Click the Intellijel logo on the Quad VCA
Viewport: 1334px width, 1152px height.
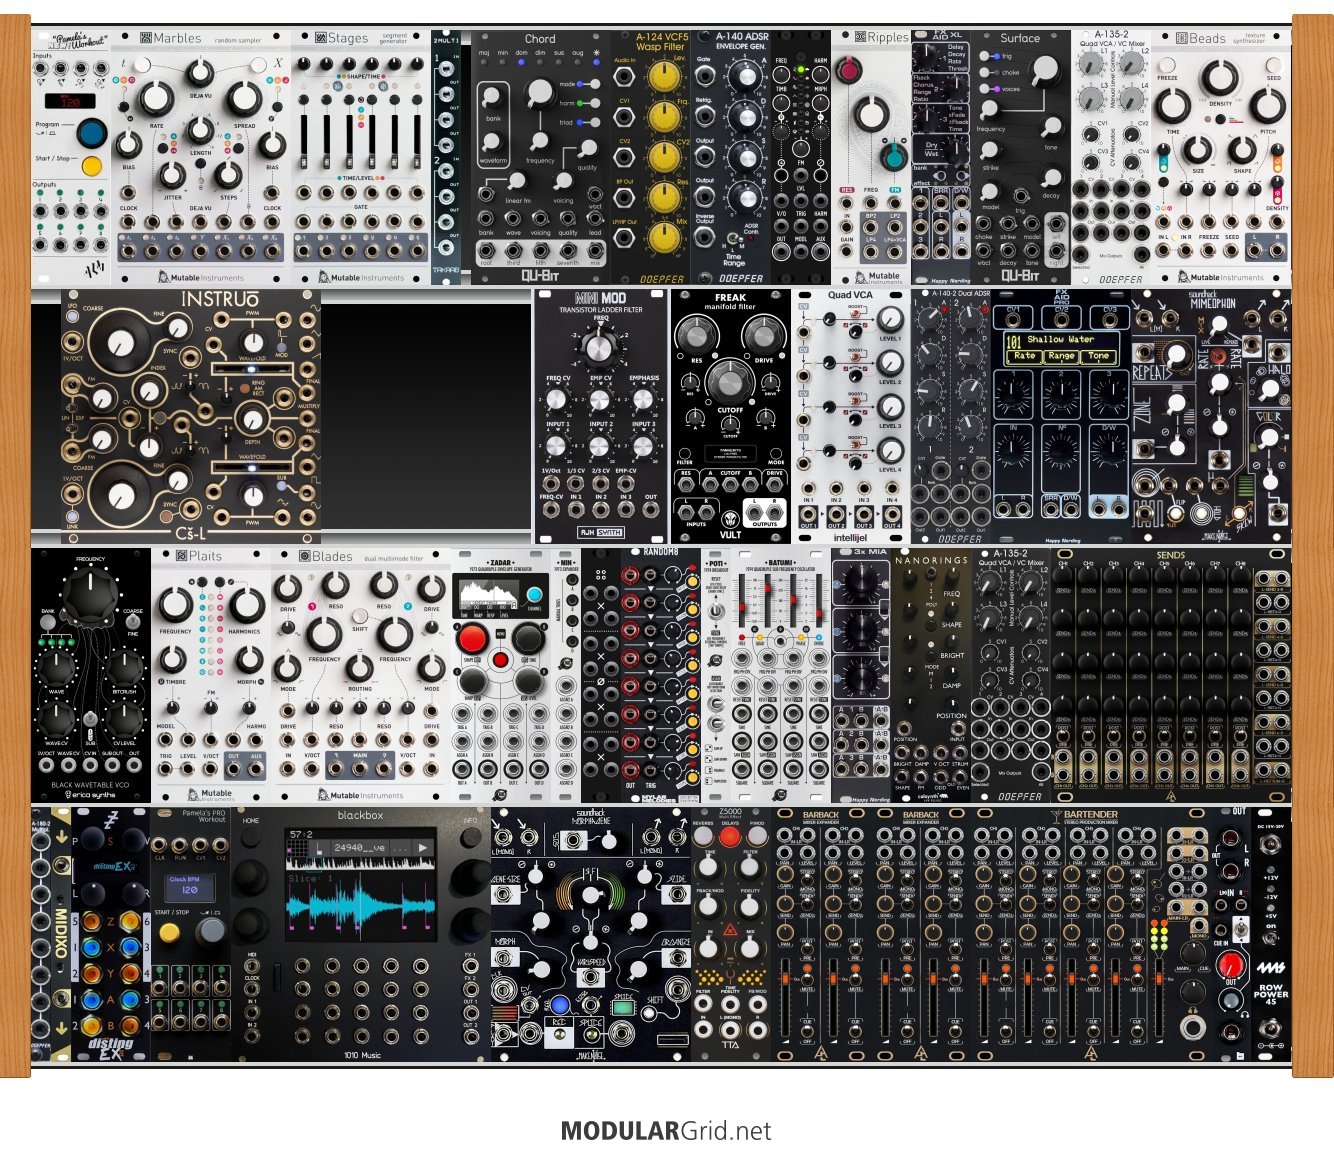(x=850, y=537)
